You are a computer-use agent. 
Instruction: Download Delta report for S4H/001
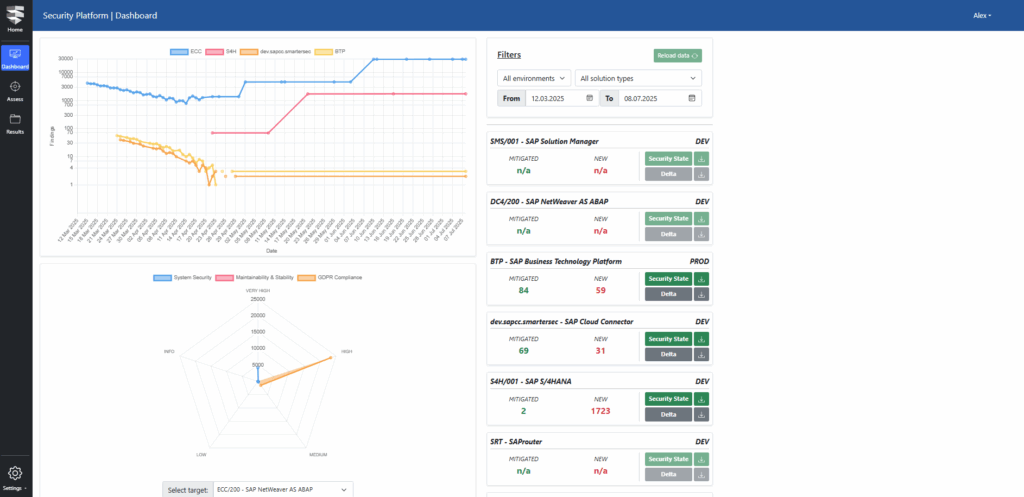[701, 414]
